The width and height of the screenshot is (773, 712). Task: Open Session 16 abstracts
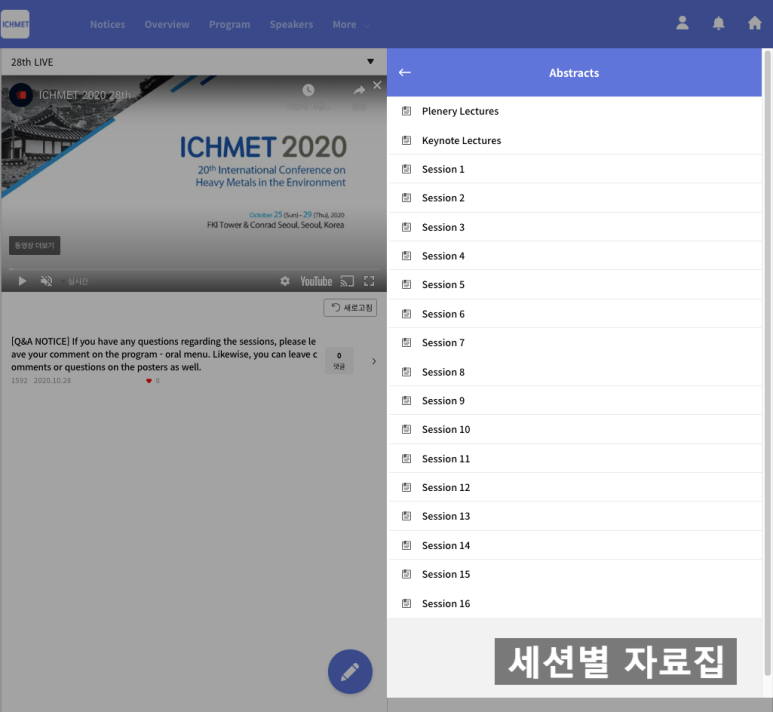click(x=575, y=604)
